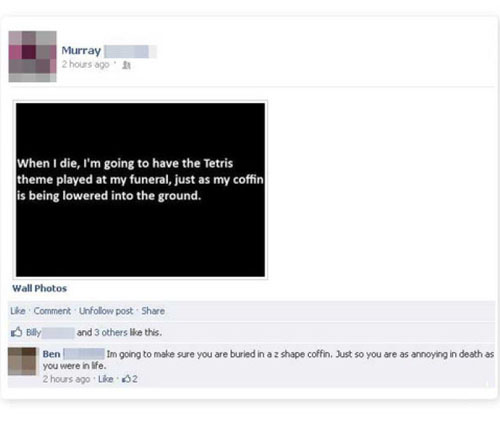This screenshot has width=500, height=425.
Task: Click the Comment link under the photo
Action: click(52, 311)
